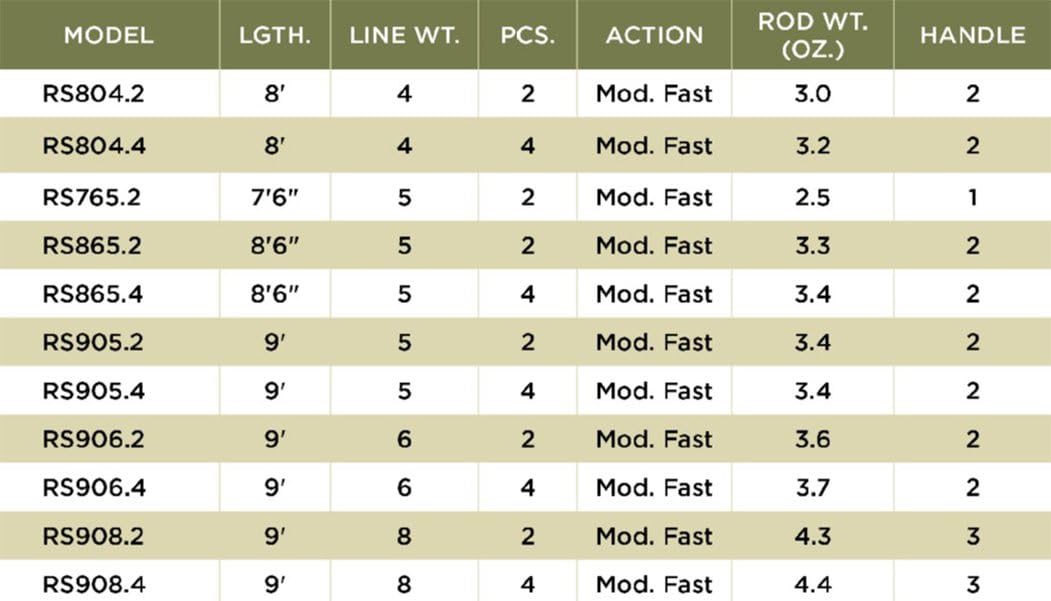Select the 3.7 rod weight cell

(x=812, y=488)
